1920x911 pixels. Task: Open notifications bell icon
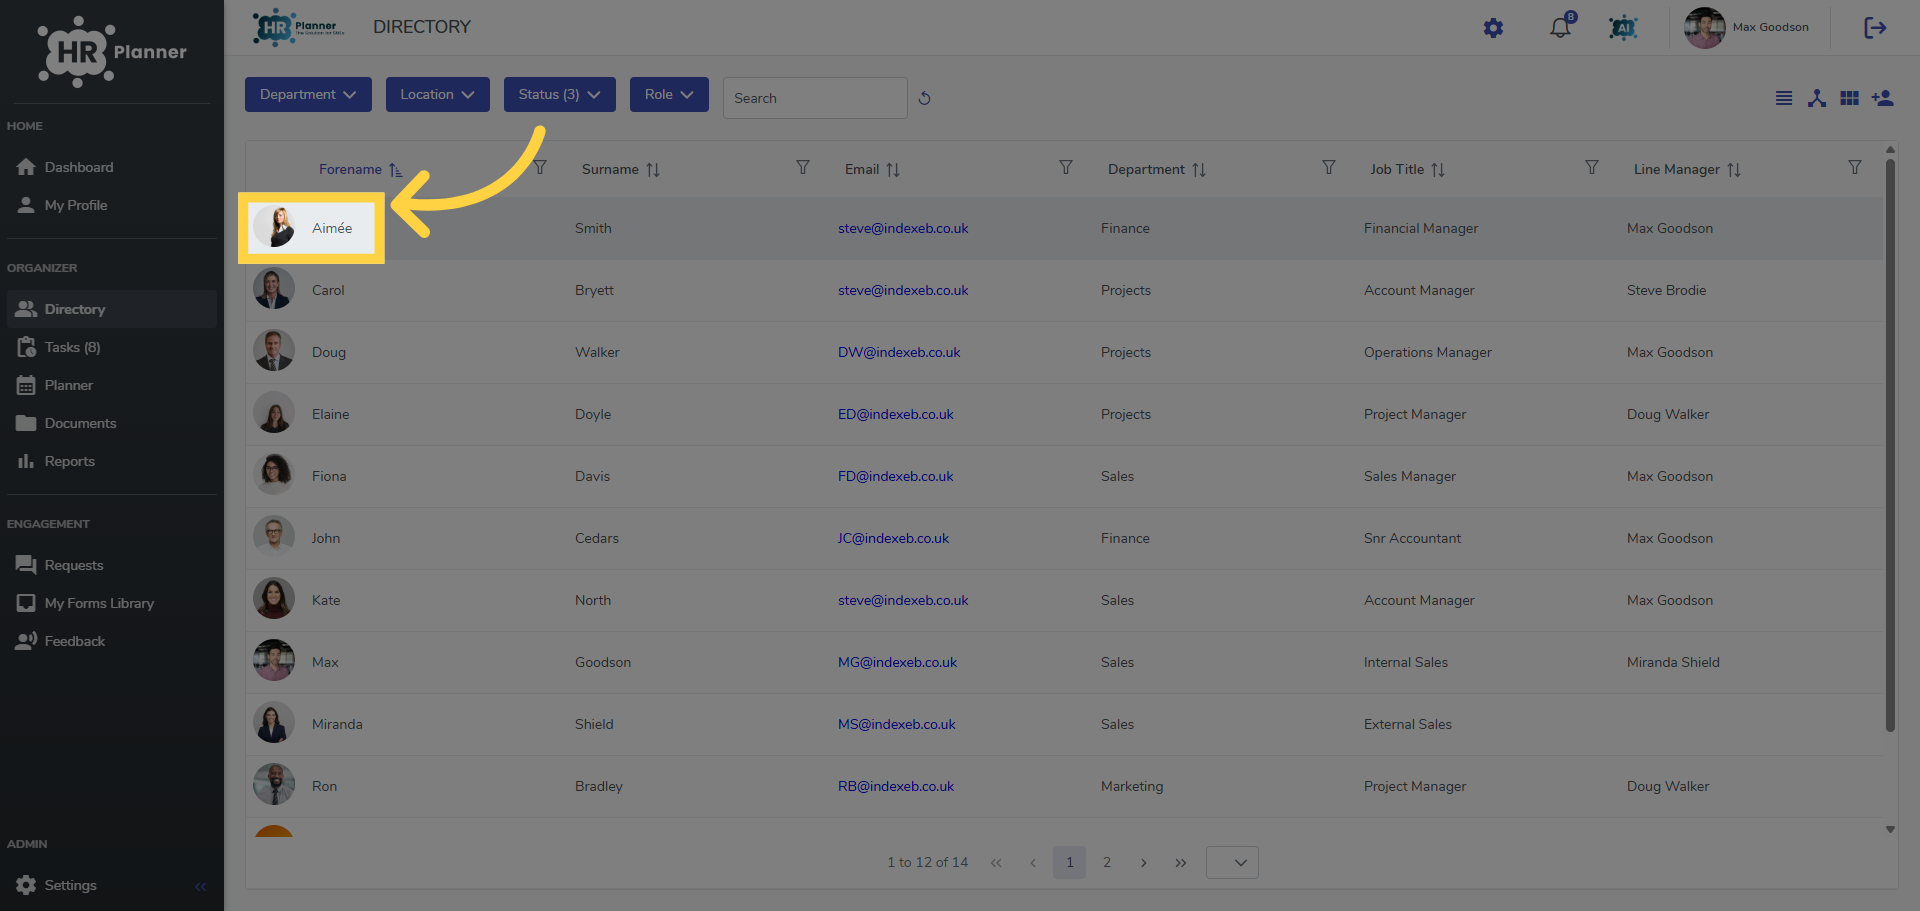click(1560, 28)
